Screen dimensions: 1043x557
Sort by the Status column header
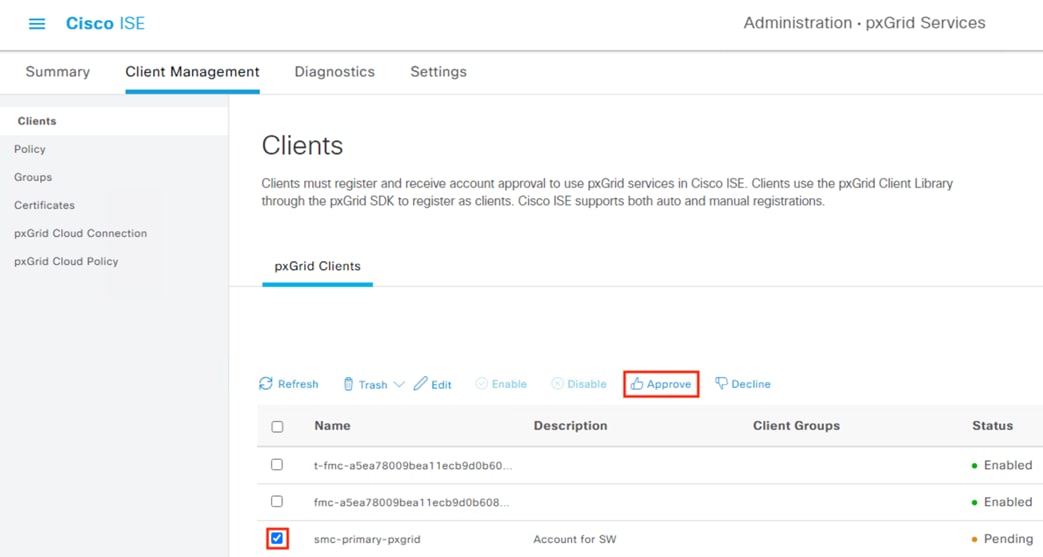point(992,426)
